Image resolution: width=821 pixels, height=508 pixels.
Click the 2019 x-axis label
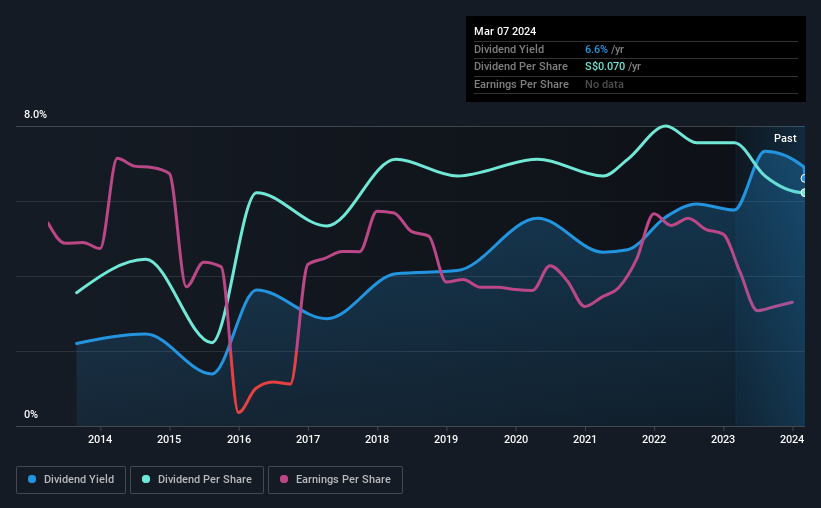446,439
